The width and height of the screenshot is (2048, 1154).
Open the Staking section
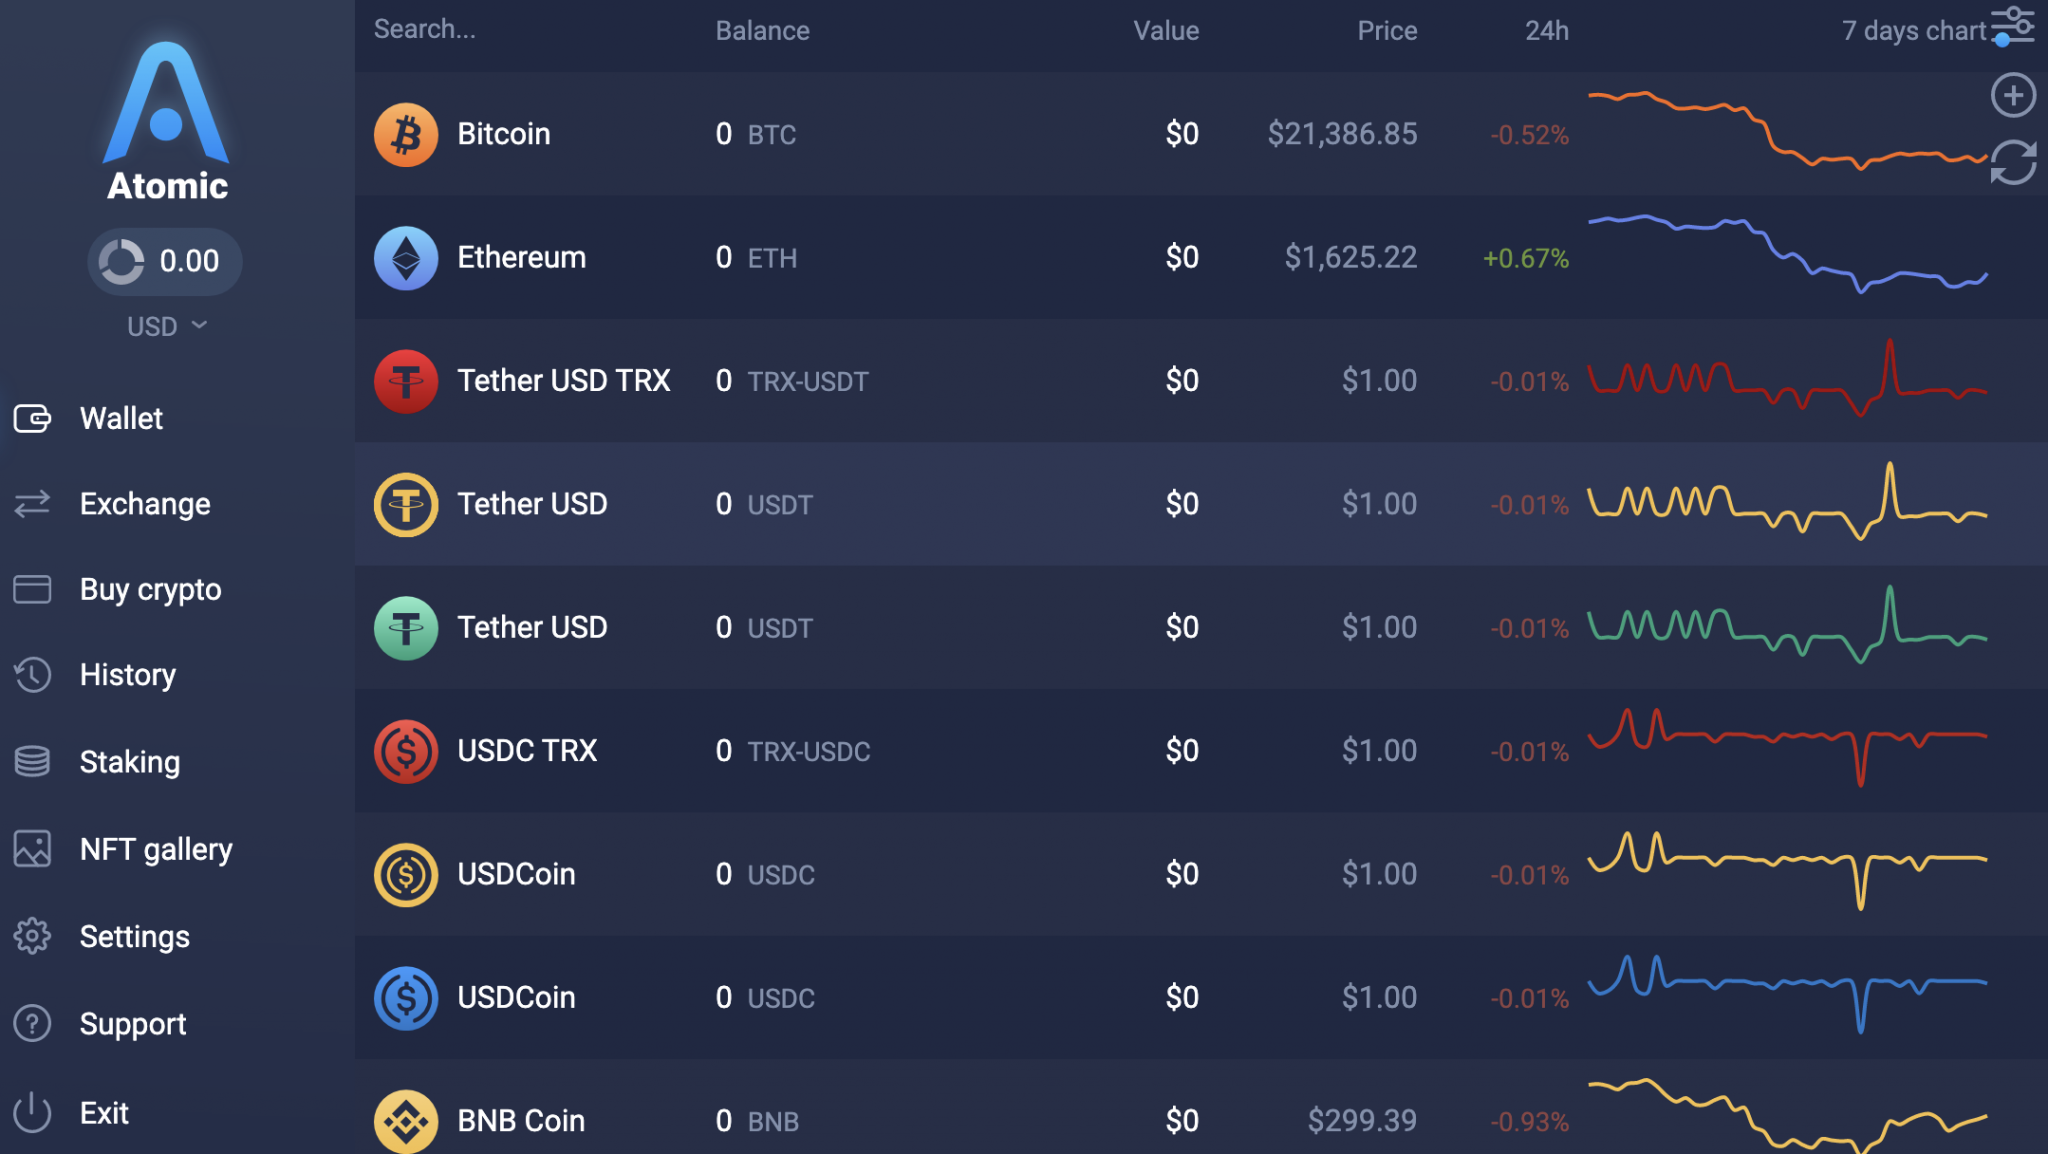pyautogui.click(x=129, y=761)
